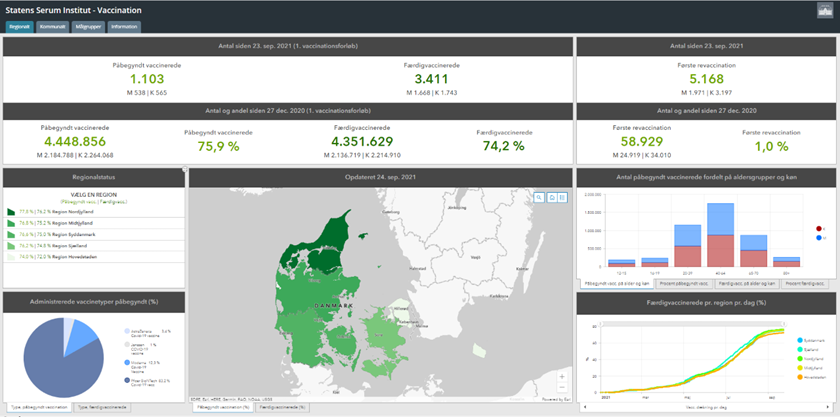Toggle Hovedstaden line in chart legend
The height and width of the screenshot is (417, 840).
tap(812, 378)
